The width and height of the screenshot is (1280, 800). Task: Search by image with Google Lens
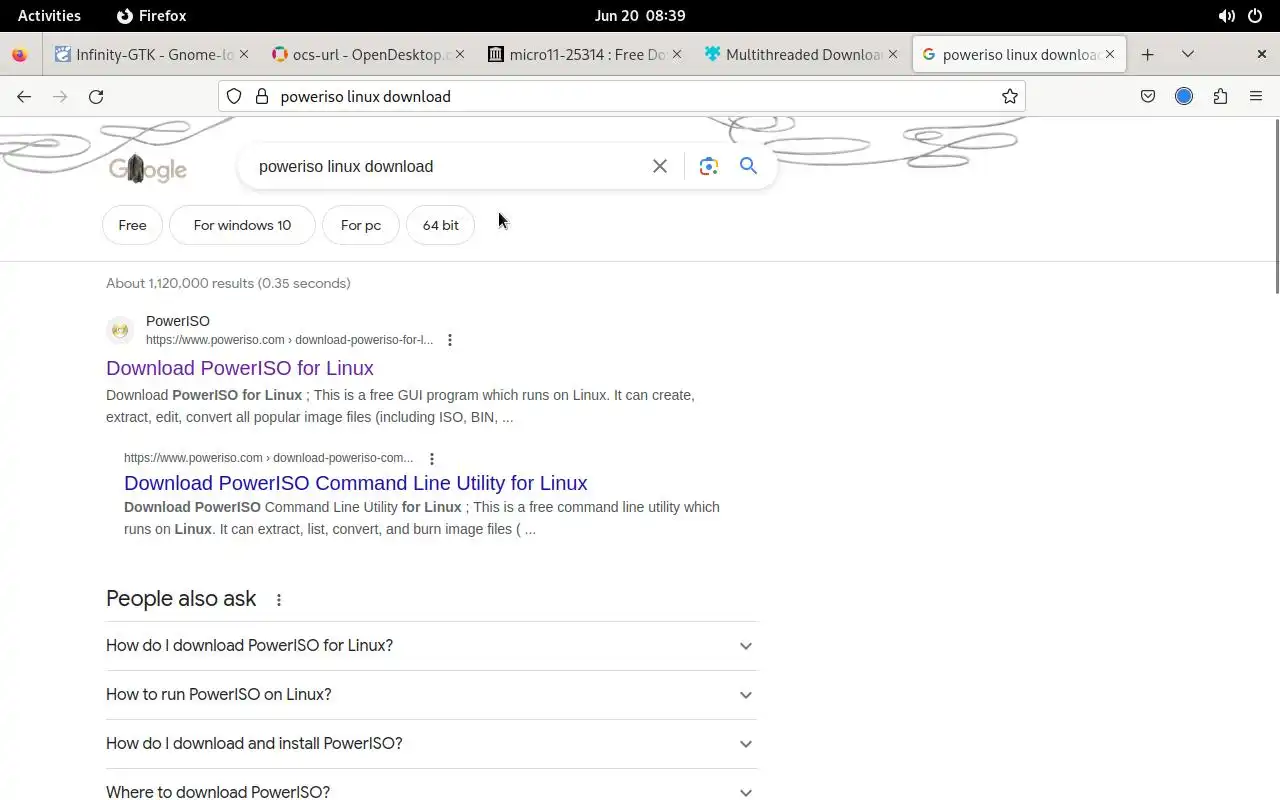click(x=709, y=166)
